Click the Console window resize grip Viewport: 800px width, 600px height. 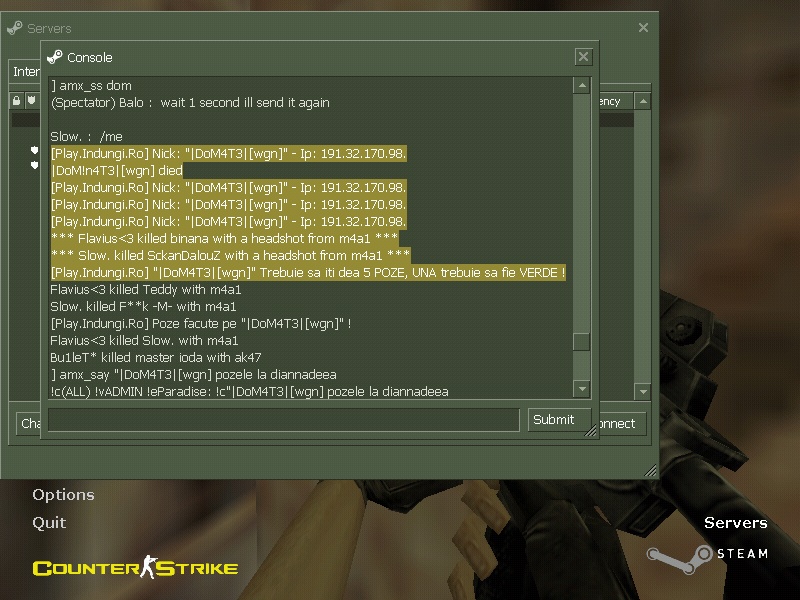(591, 430)
